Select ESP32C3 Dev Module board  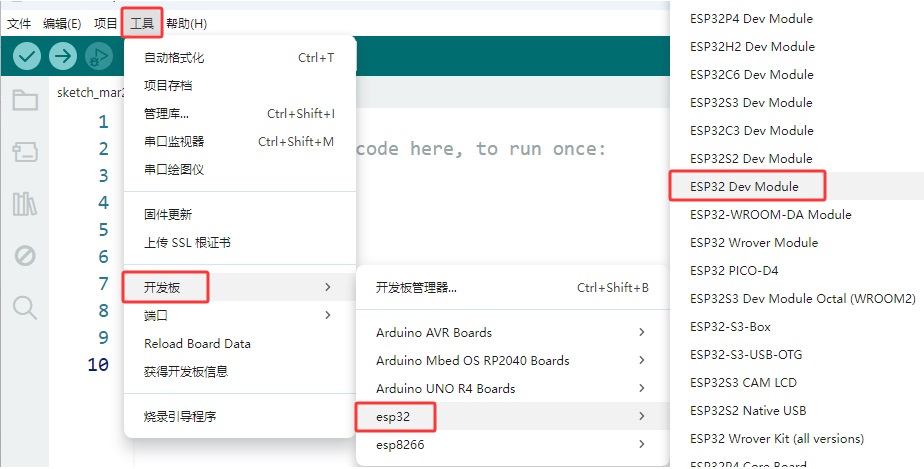[797, 131]
